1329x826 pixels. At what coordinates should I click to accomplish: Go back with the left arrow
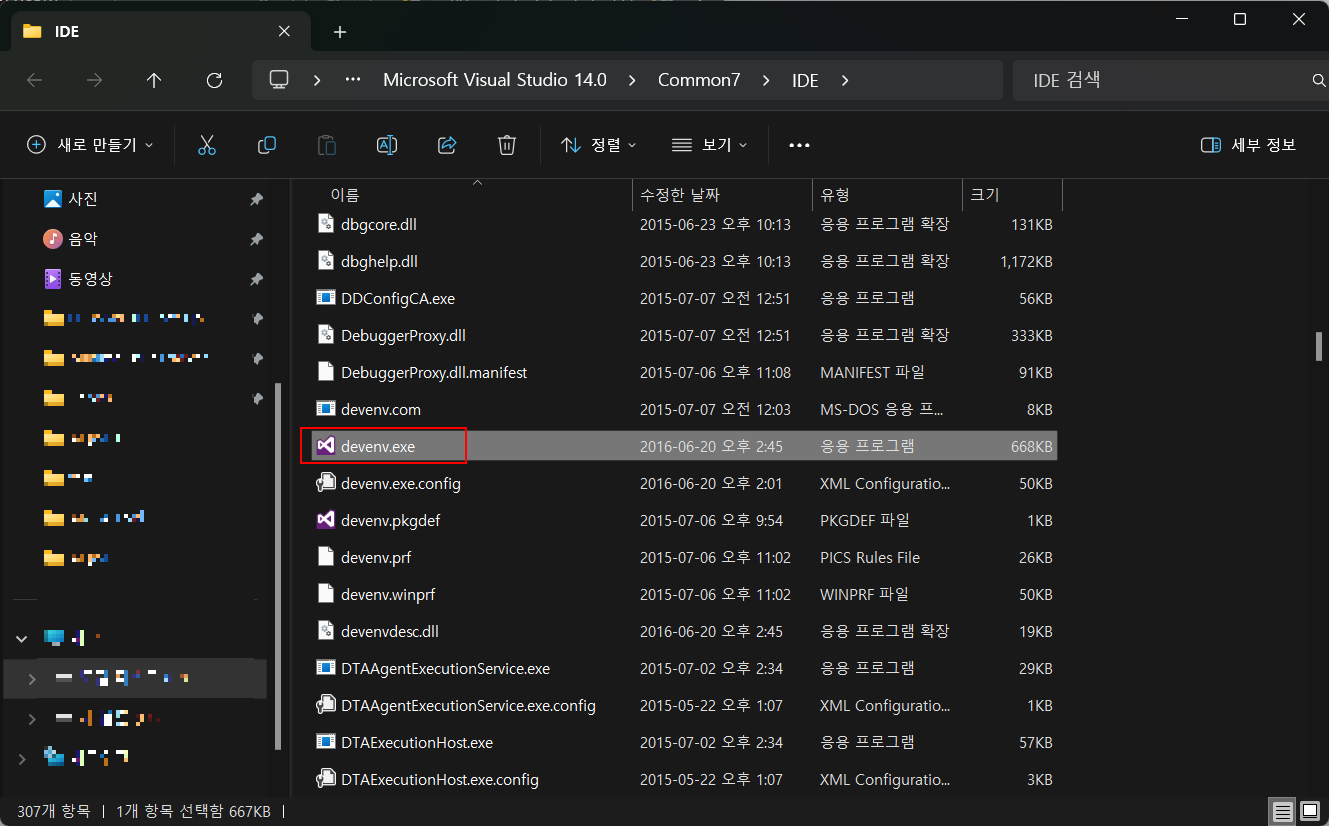tap(35, 81)
